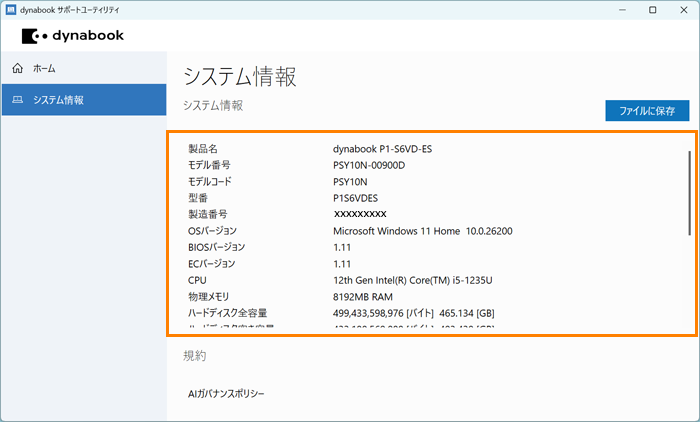Go to the ホーム page in sidebar
This screenshot has width=700, height=422.
44,68
